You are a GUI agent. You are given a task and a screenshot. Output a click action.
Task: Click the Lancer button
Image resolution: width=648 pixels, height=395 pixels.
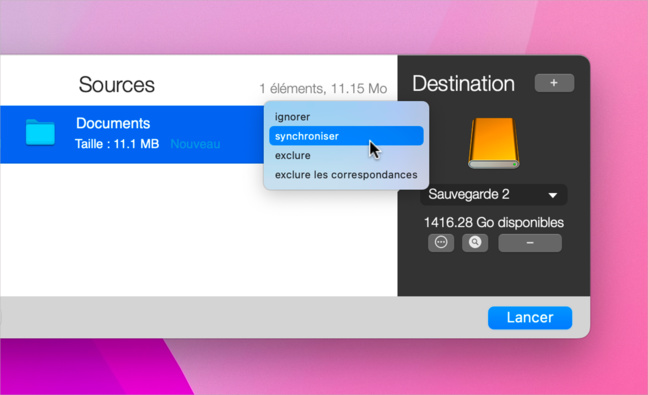coord(530,318)
